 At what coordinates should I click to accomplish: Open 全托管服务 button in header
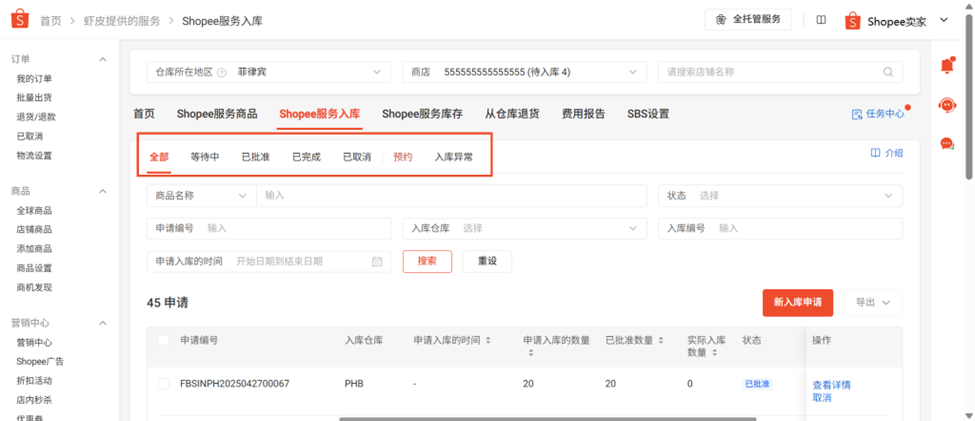click(748, 19)
